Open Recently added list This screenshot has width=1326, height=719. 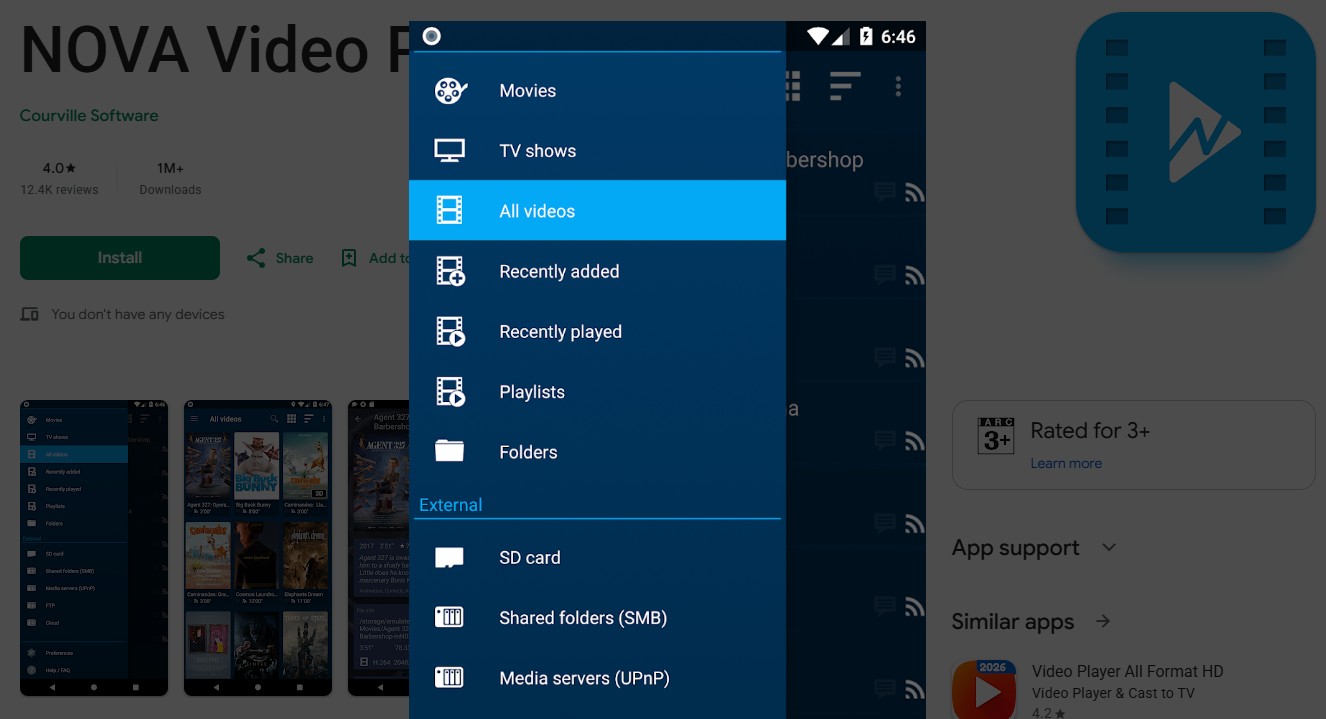(x=597, y=271)
